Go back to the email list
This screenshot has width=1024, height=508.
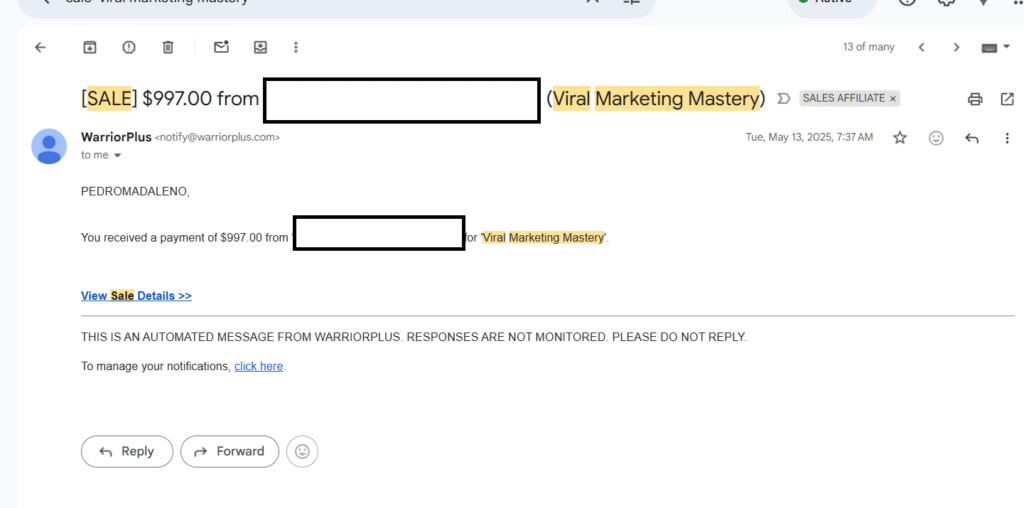(x=40, y=47)
